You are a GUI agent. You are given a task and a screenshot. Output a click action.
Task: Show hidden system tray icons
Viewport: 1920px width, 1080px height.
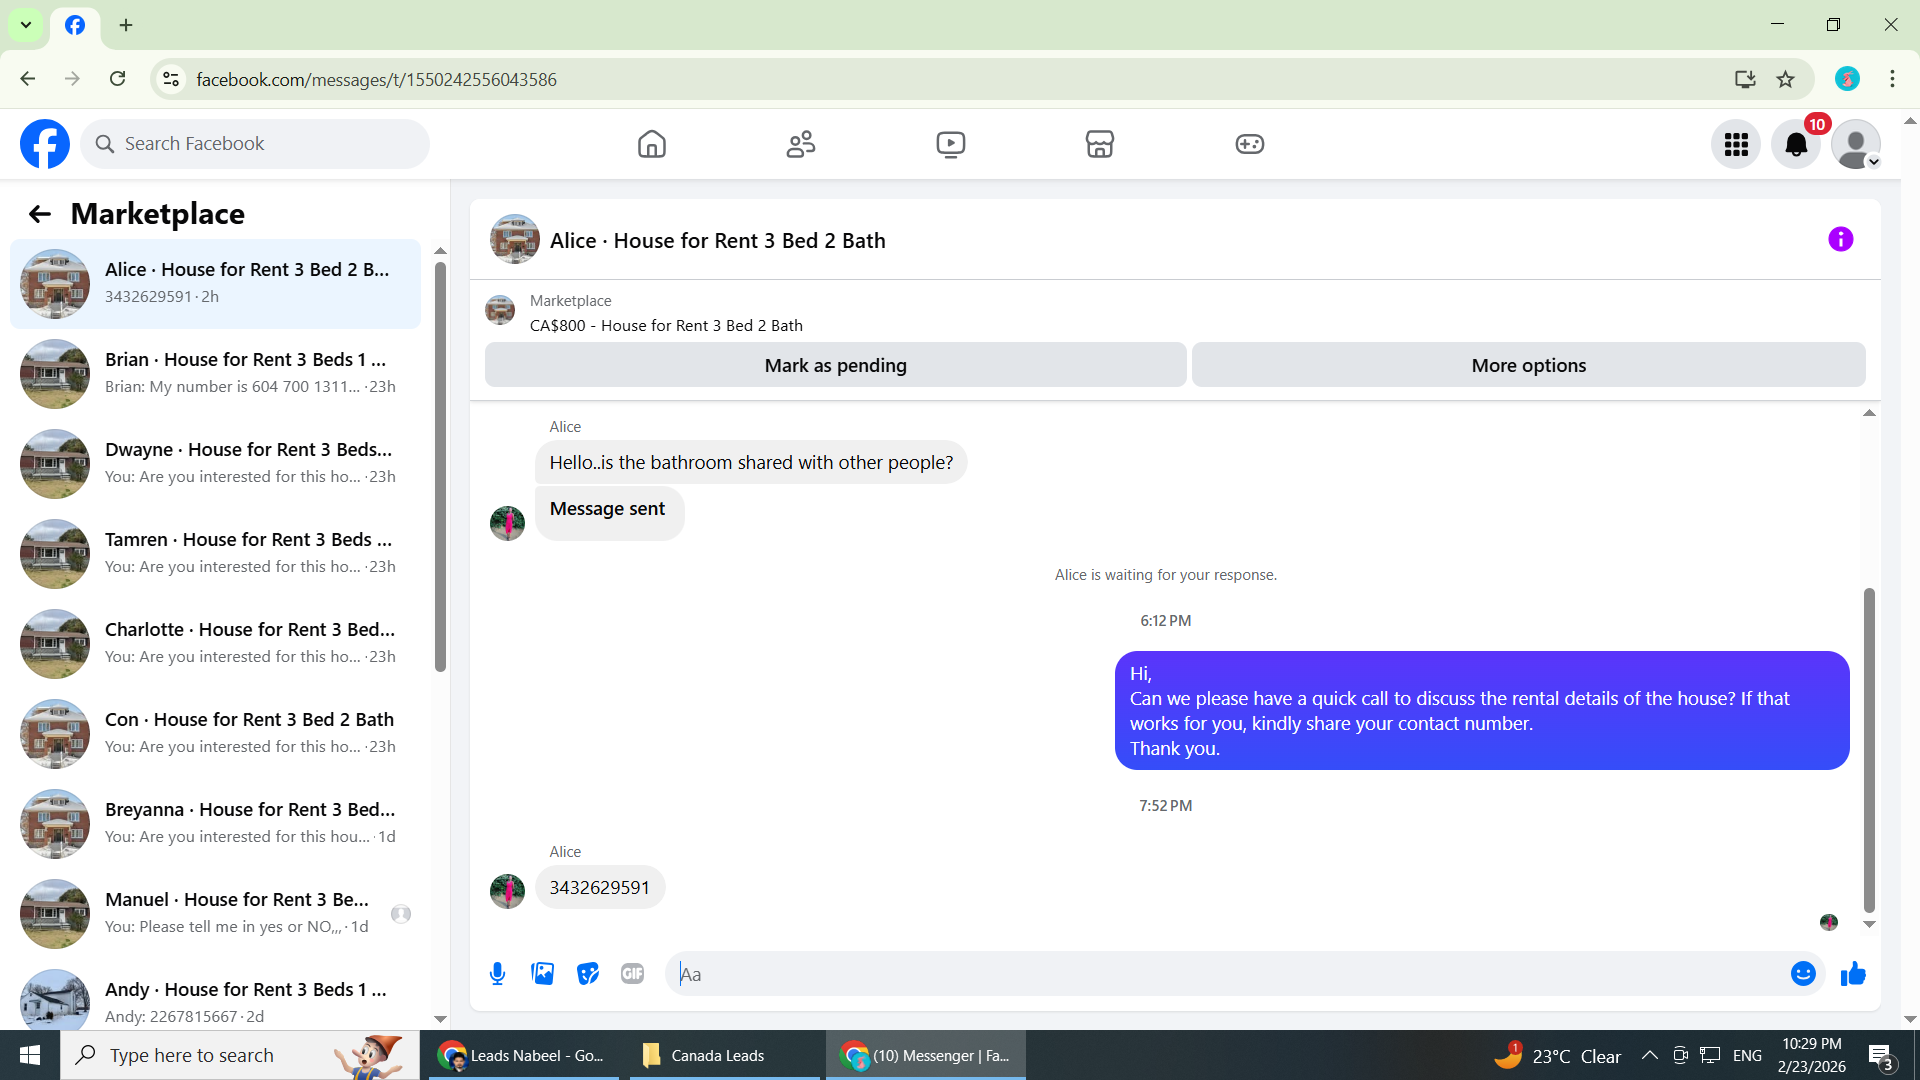coord(1650,1055)
